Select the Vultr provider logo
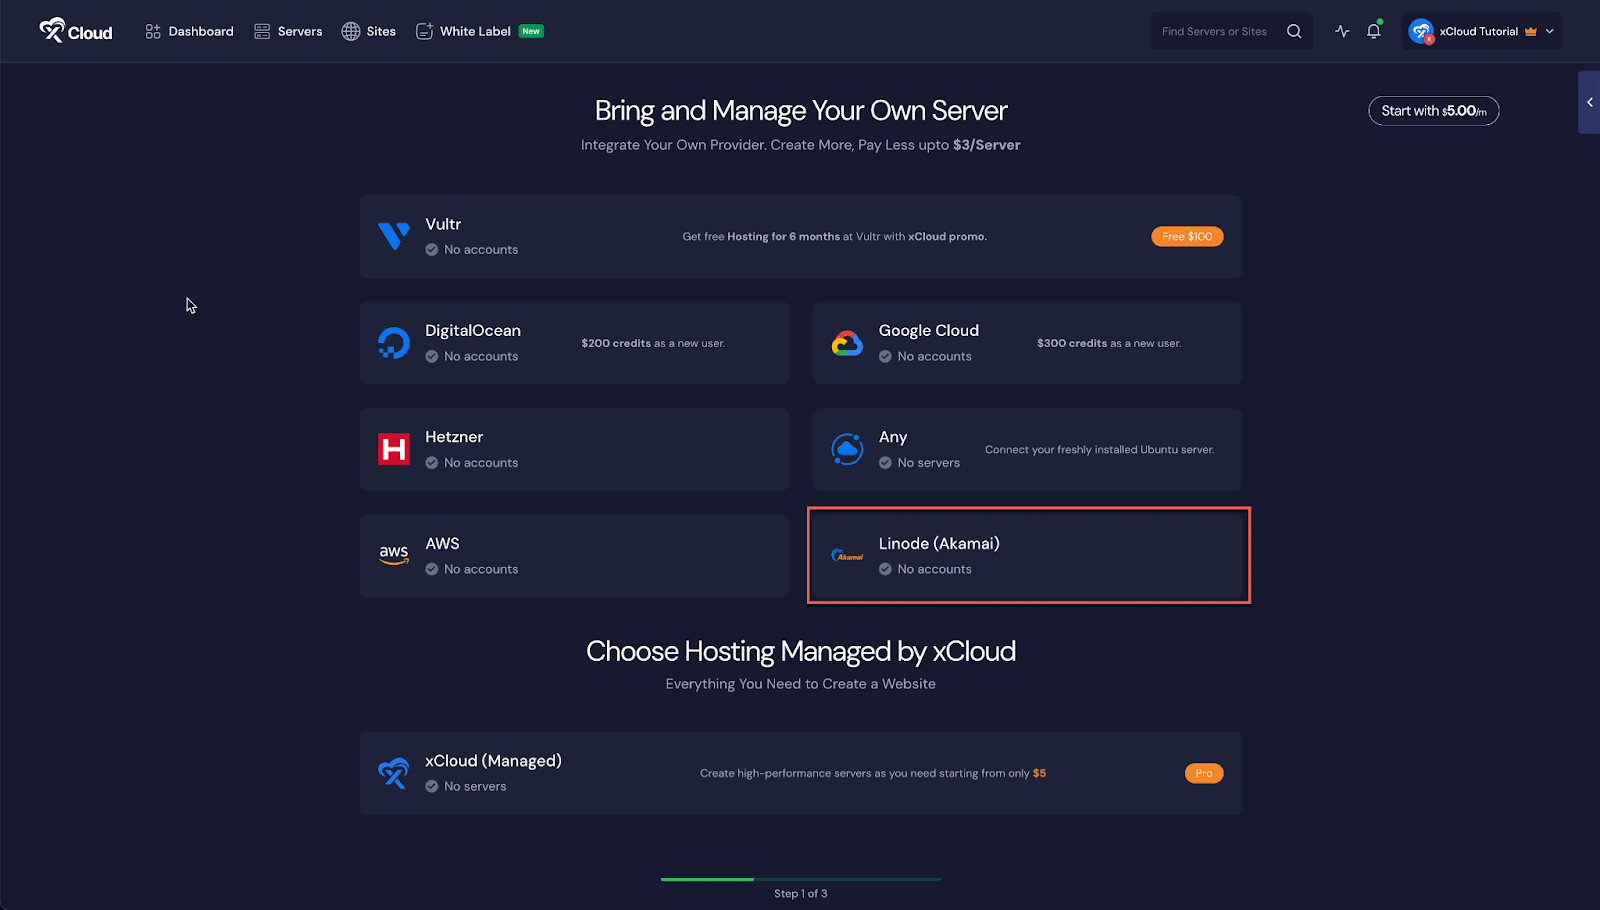The height and width of the screenshot is (910, 1600). point(394,236)
